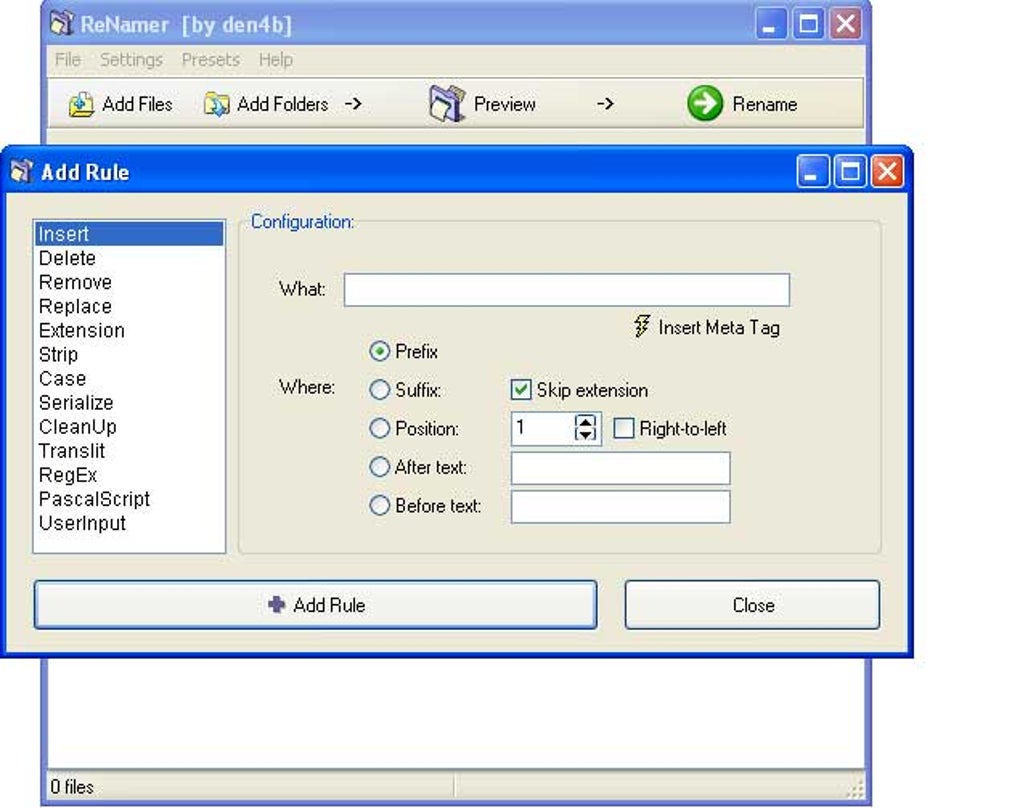1020x808 pixels.
Task: Click the Rename toolbar label
Action: coord(764,104)
